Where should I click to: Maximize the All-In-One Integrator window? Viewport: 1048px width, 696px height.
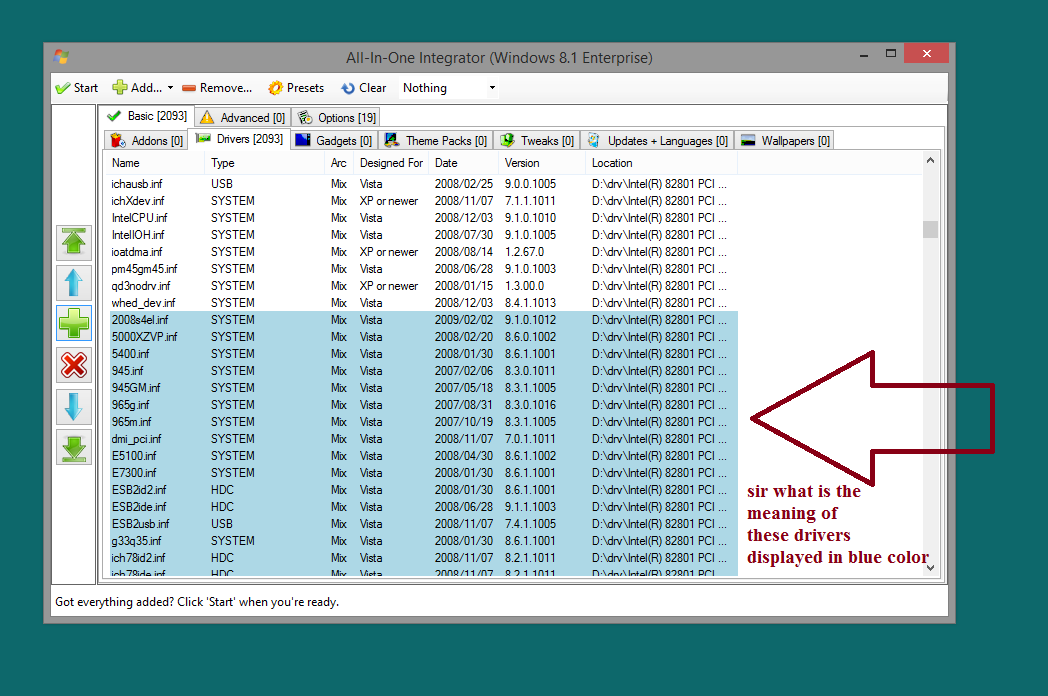click(890, 53)
